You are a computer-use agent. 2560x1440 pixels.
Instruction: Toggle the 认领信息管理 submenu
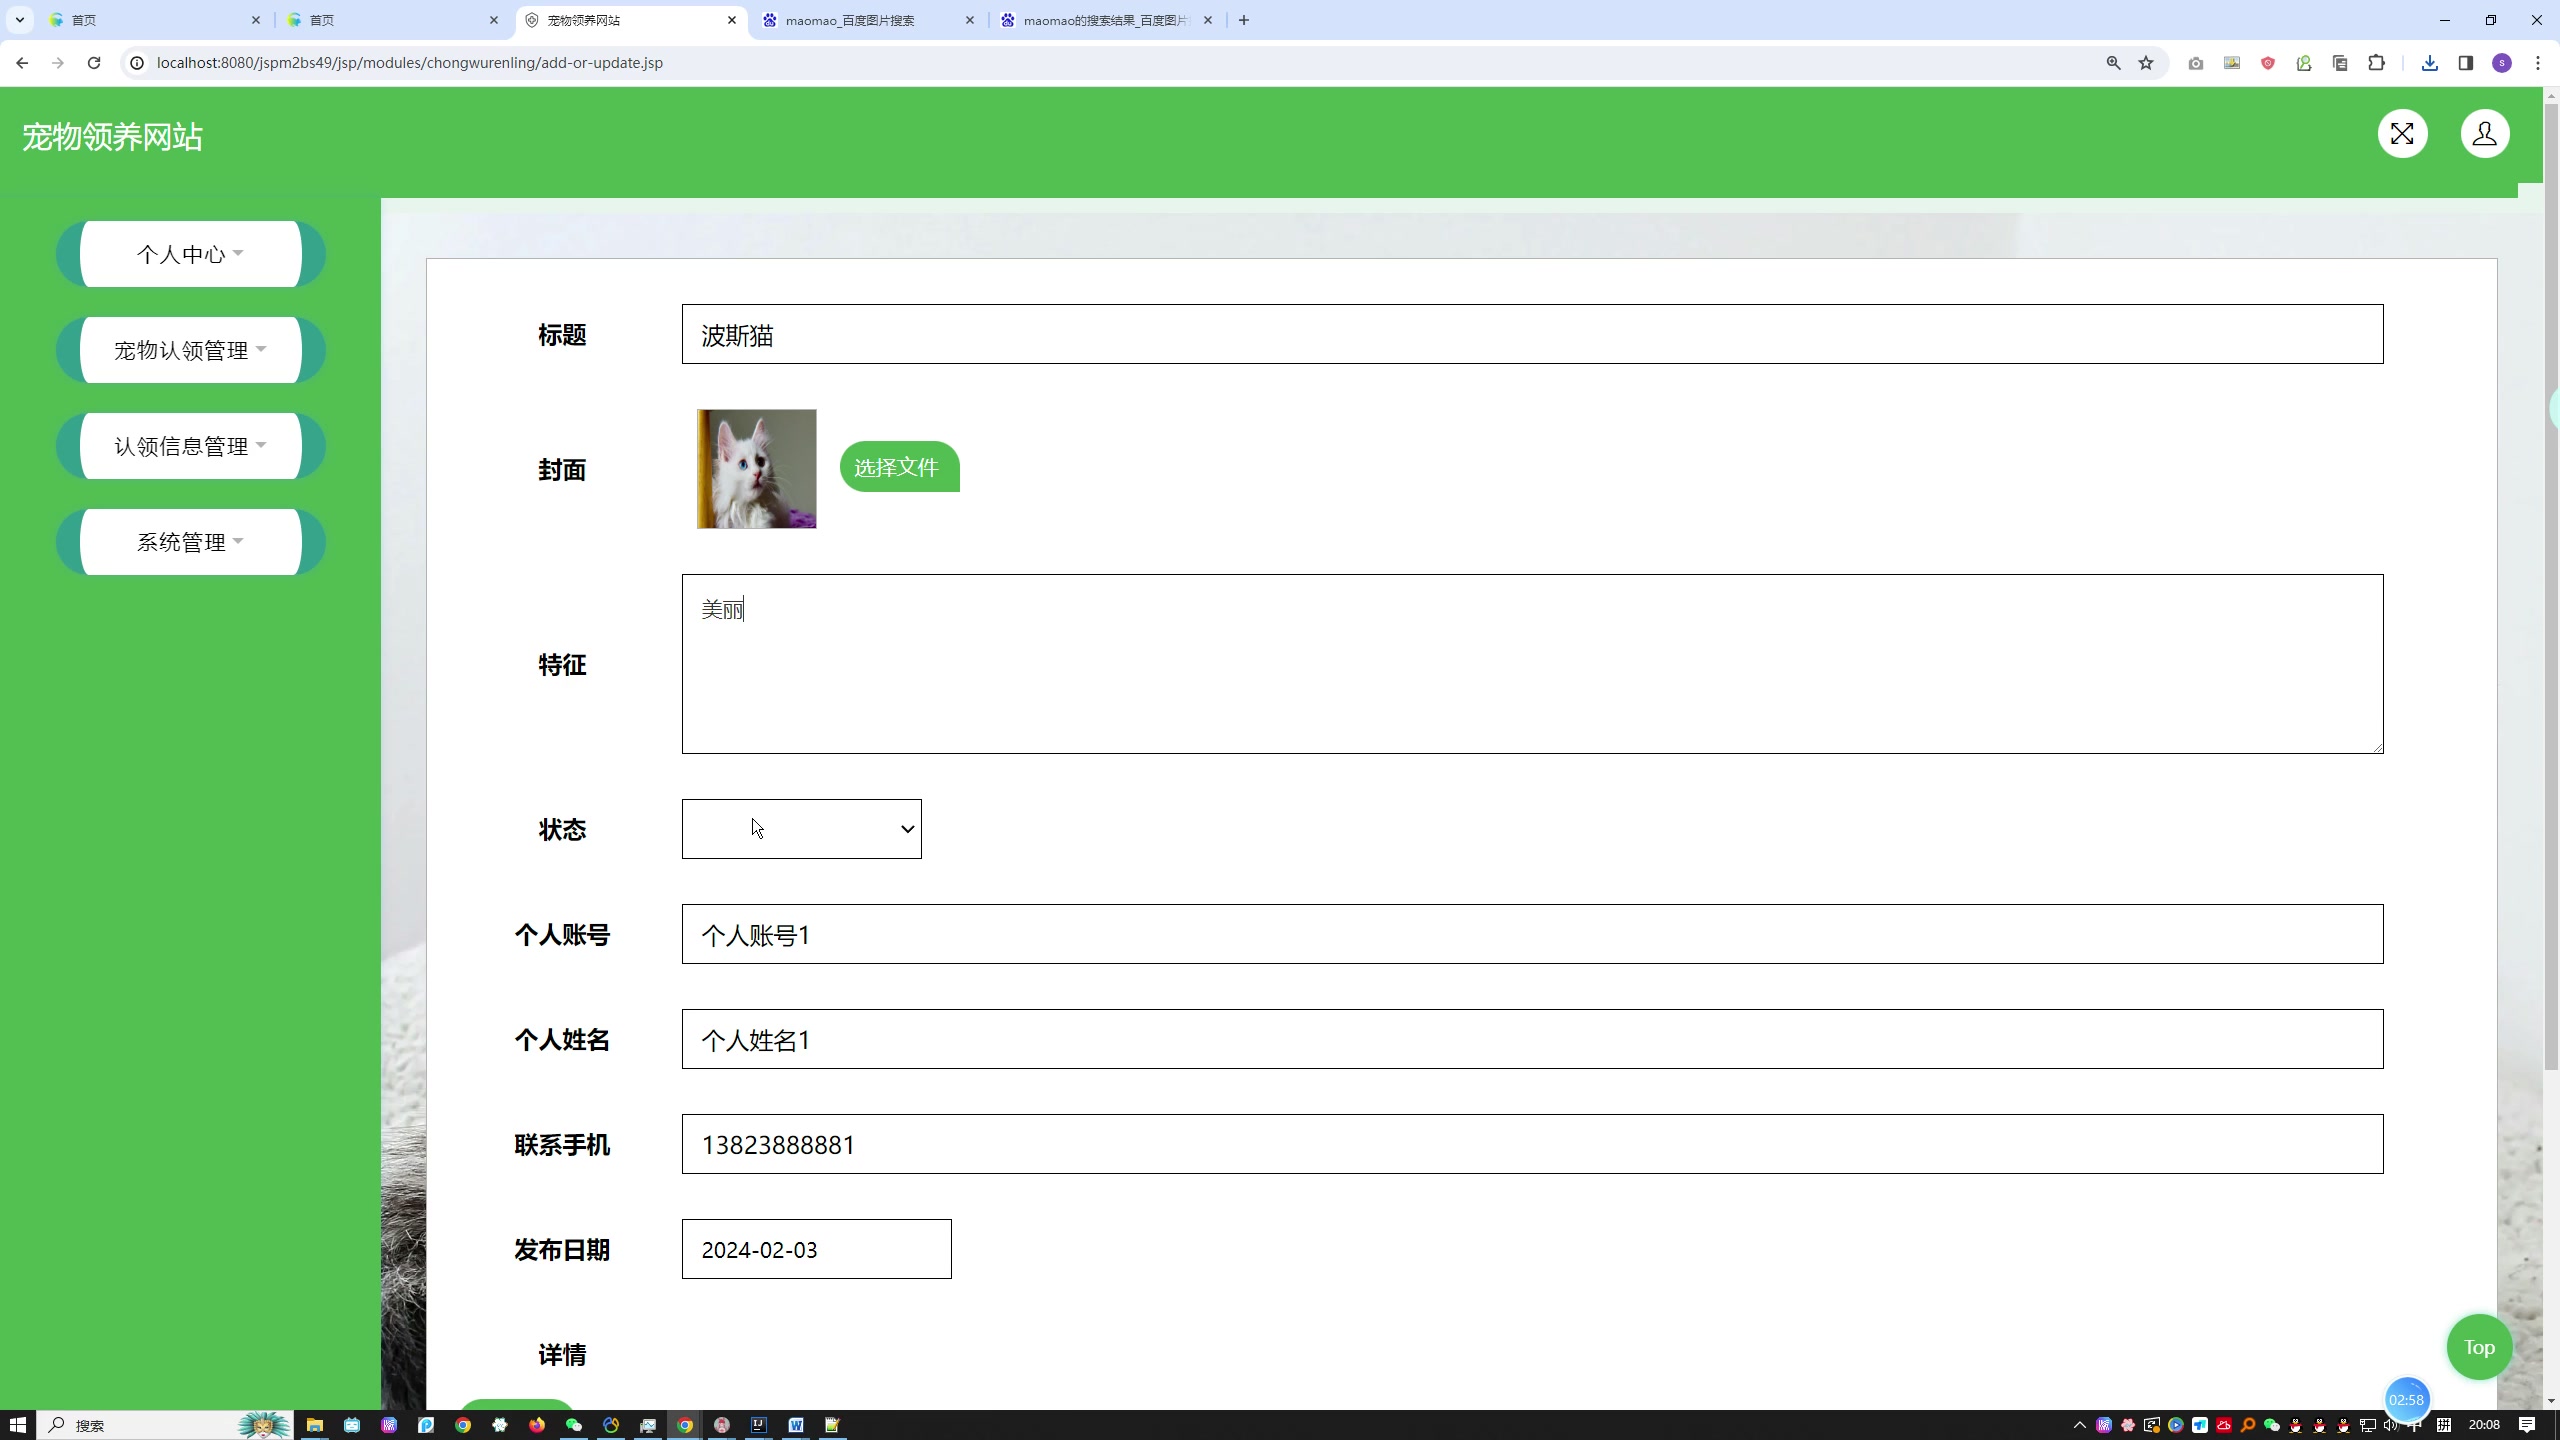[x=188, y=445]
